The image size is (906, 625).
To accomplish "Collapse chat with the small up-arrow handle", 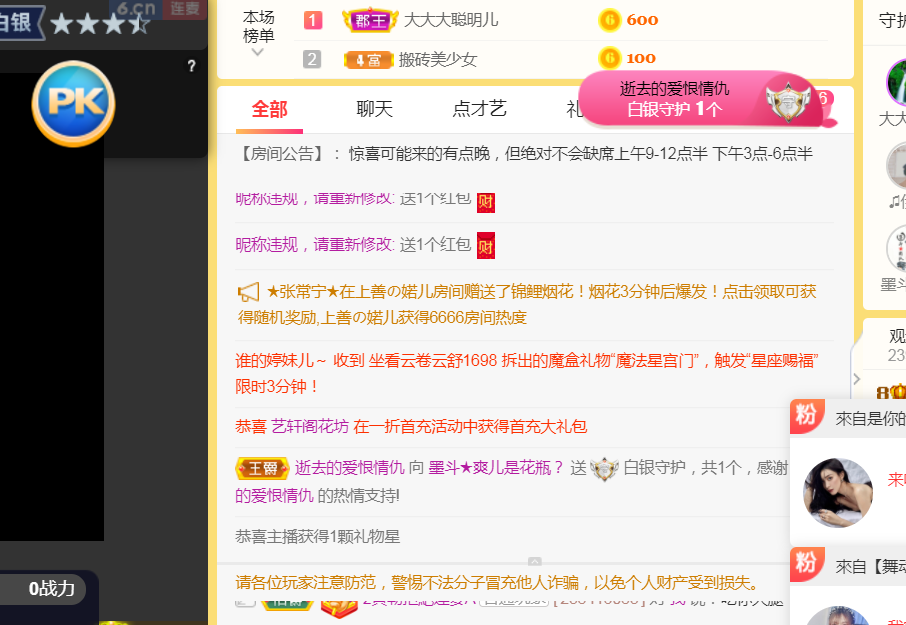I will (x=534, y=561).
